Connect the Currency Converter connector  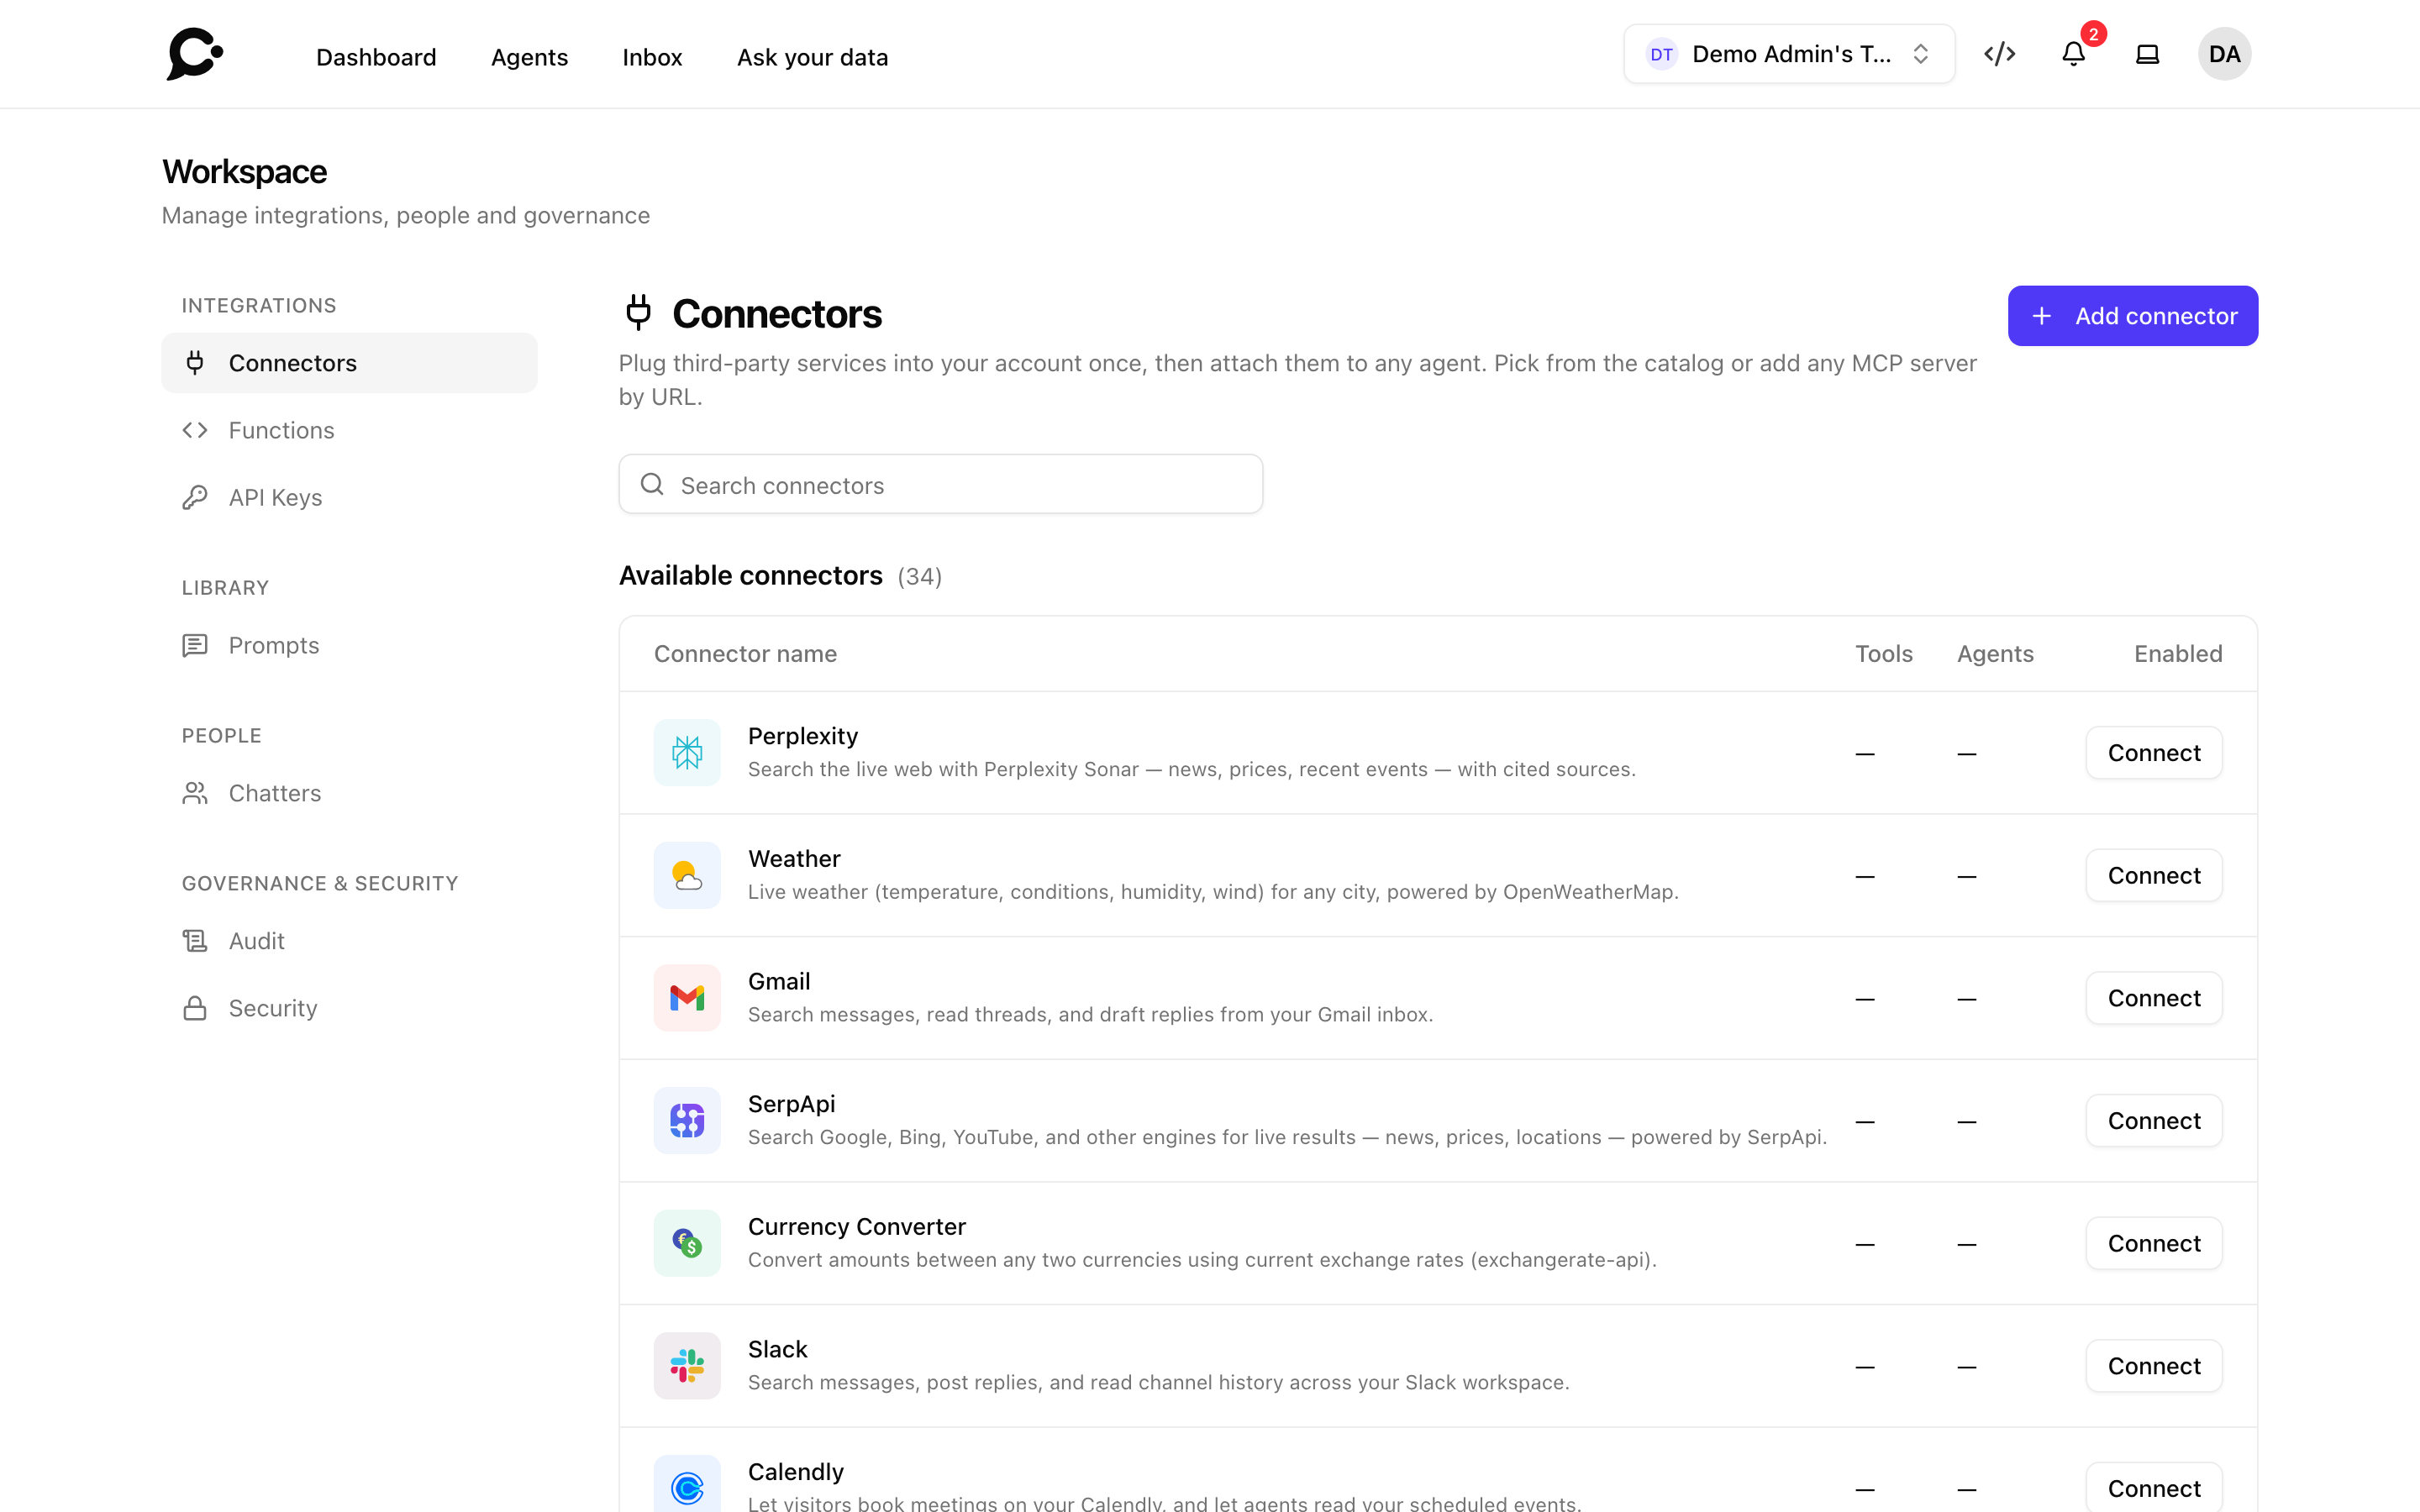coord(2154,1243)
